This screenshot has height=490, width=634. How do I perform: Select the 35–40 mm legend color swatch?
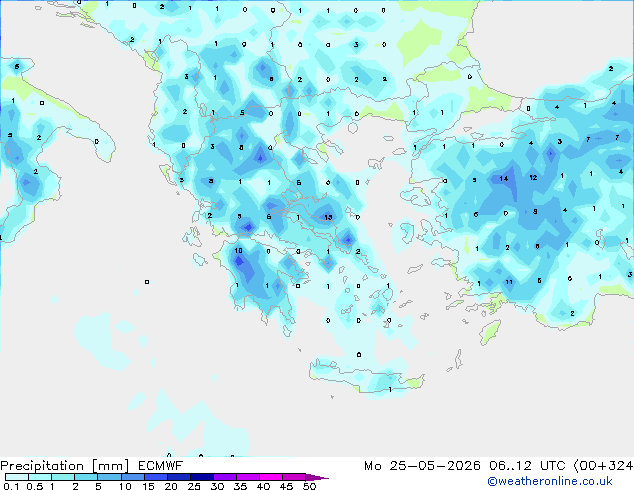tap(247, 477)
